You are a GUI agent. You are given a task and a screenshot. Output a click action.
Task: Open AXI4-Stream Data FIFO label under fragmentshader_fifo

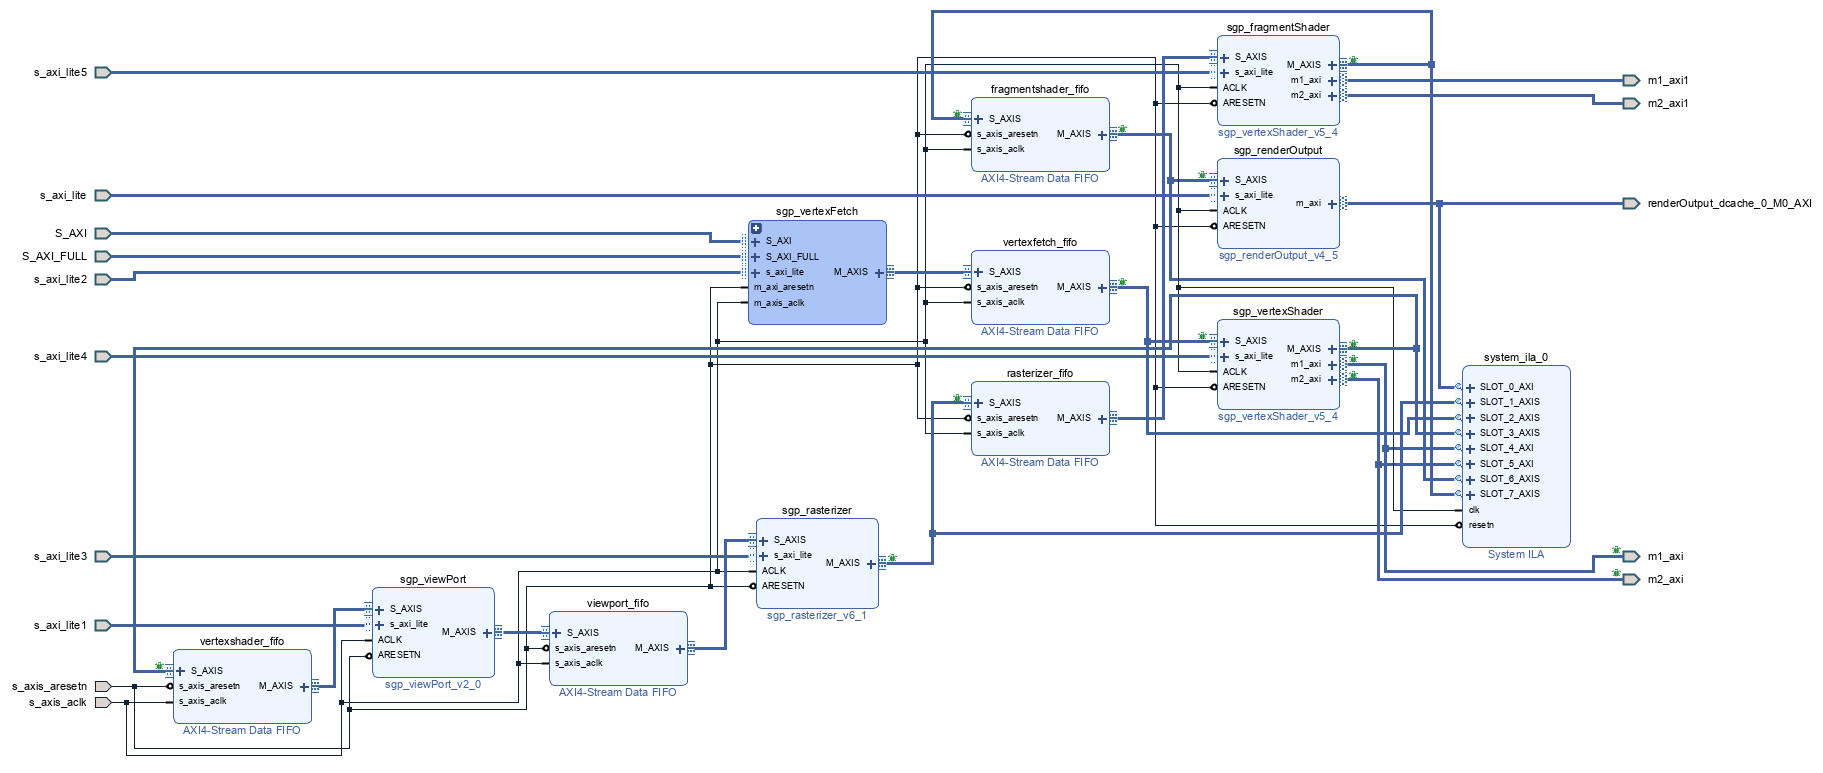[1039, 178]
